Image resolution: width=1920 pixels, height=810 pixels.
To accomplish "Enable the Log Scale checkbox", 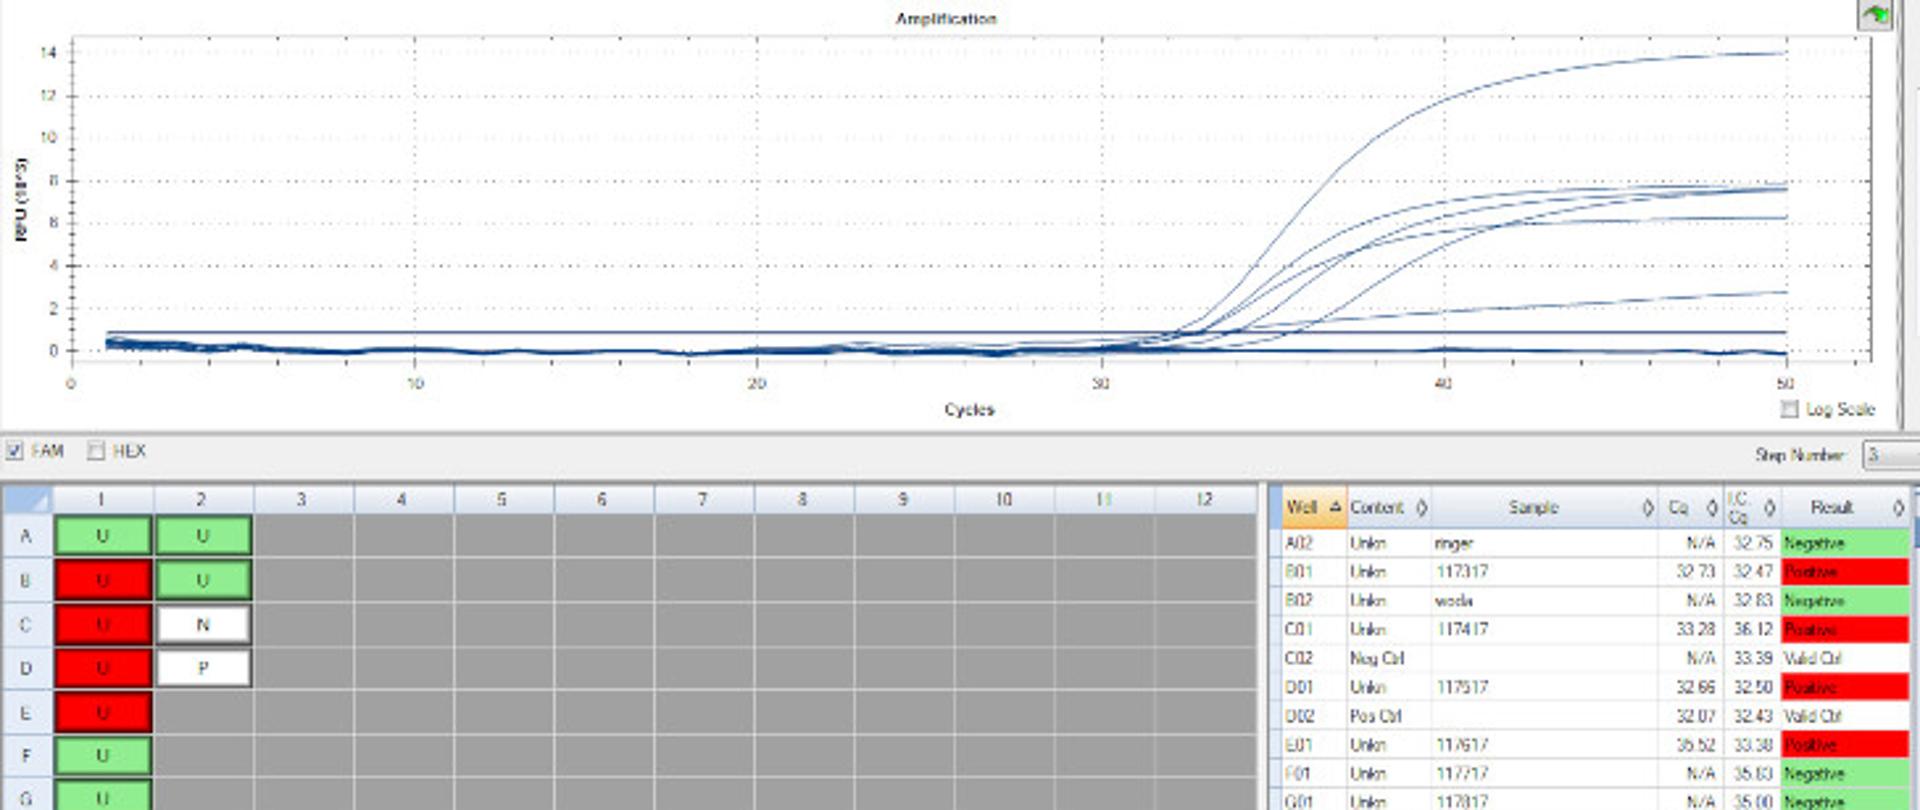I will (x=1790, y=409).
